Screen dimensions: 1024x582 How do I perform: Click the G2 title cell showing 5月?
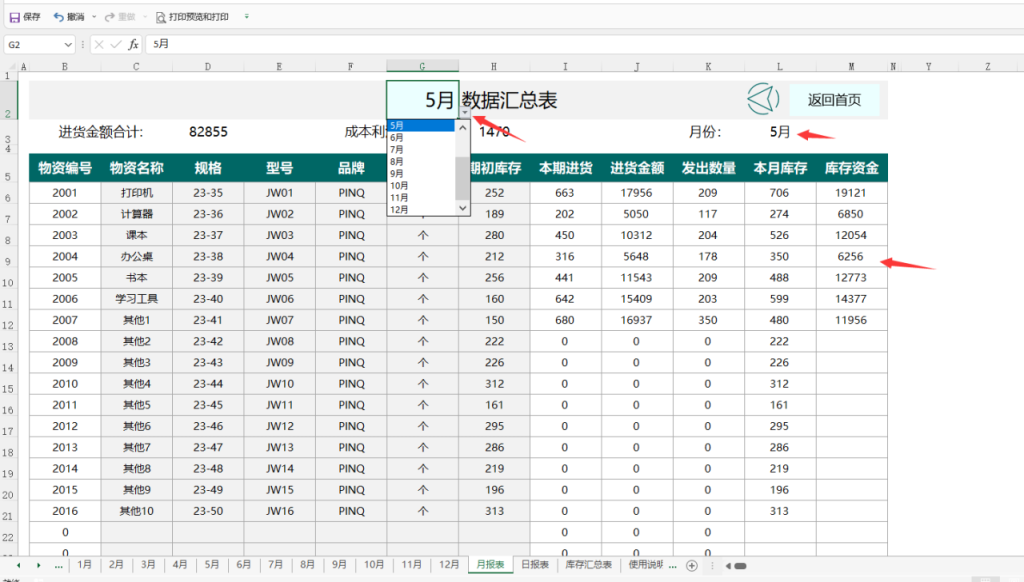(x=423, y=99)
